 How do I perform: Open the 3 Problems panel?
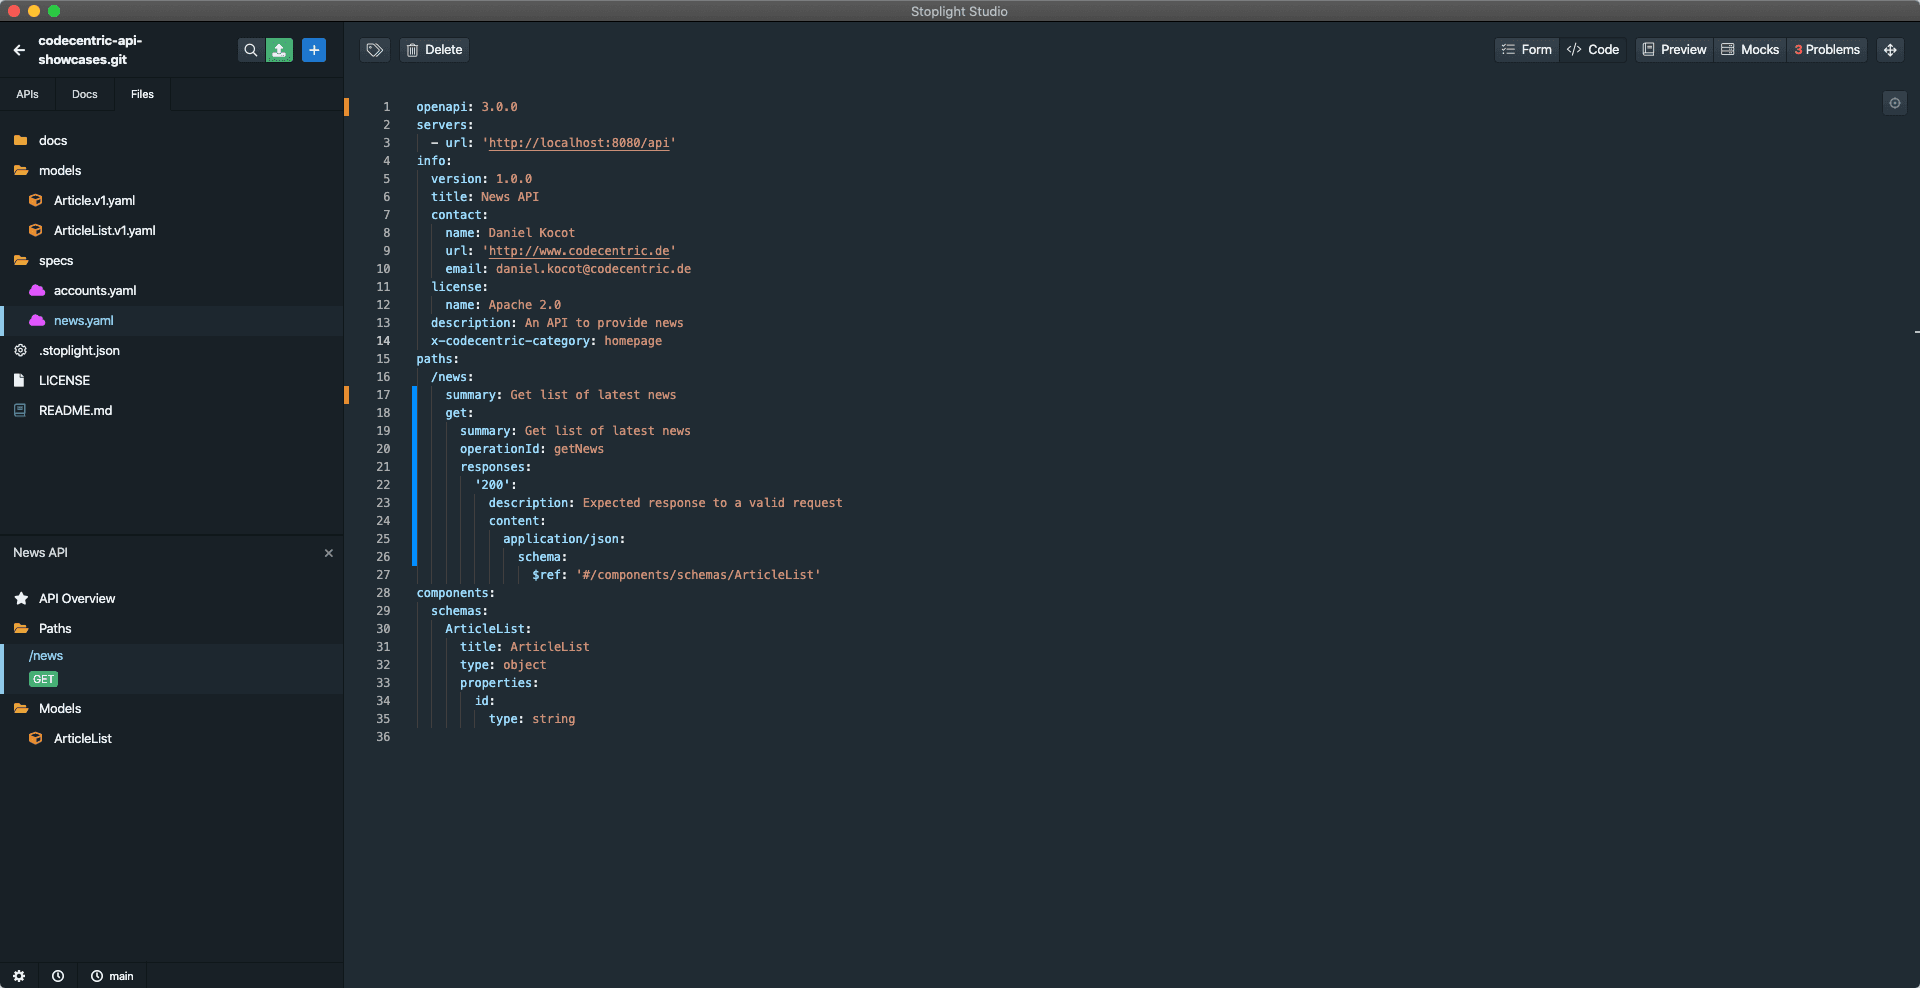pos(1827,50)
